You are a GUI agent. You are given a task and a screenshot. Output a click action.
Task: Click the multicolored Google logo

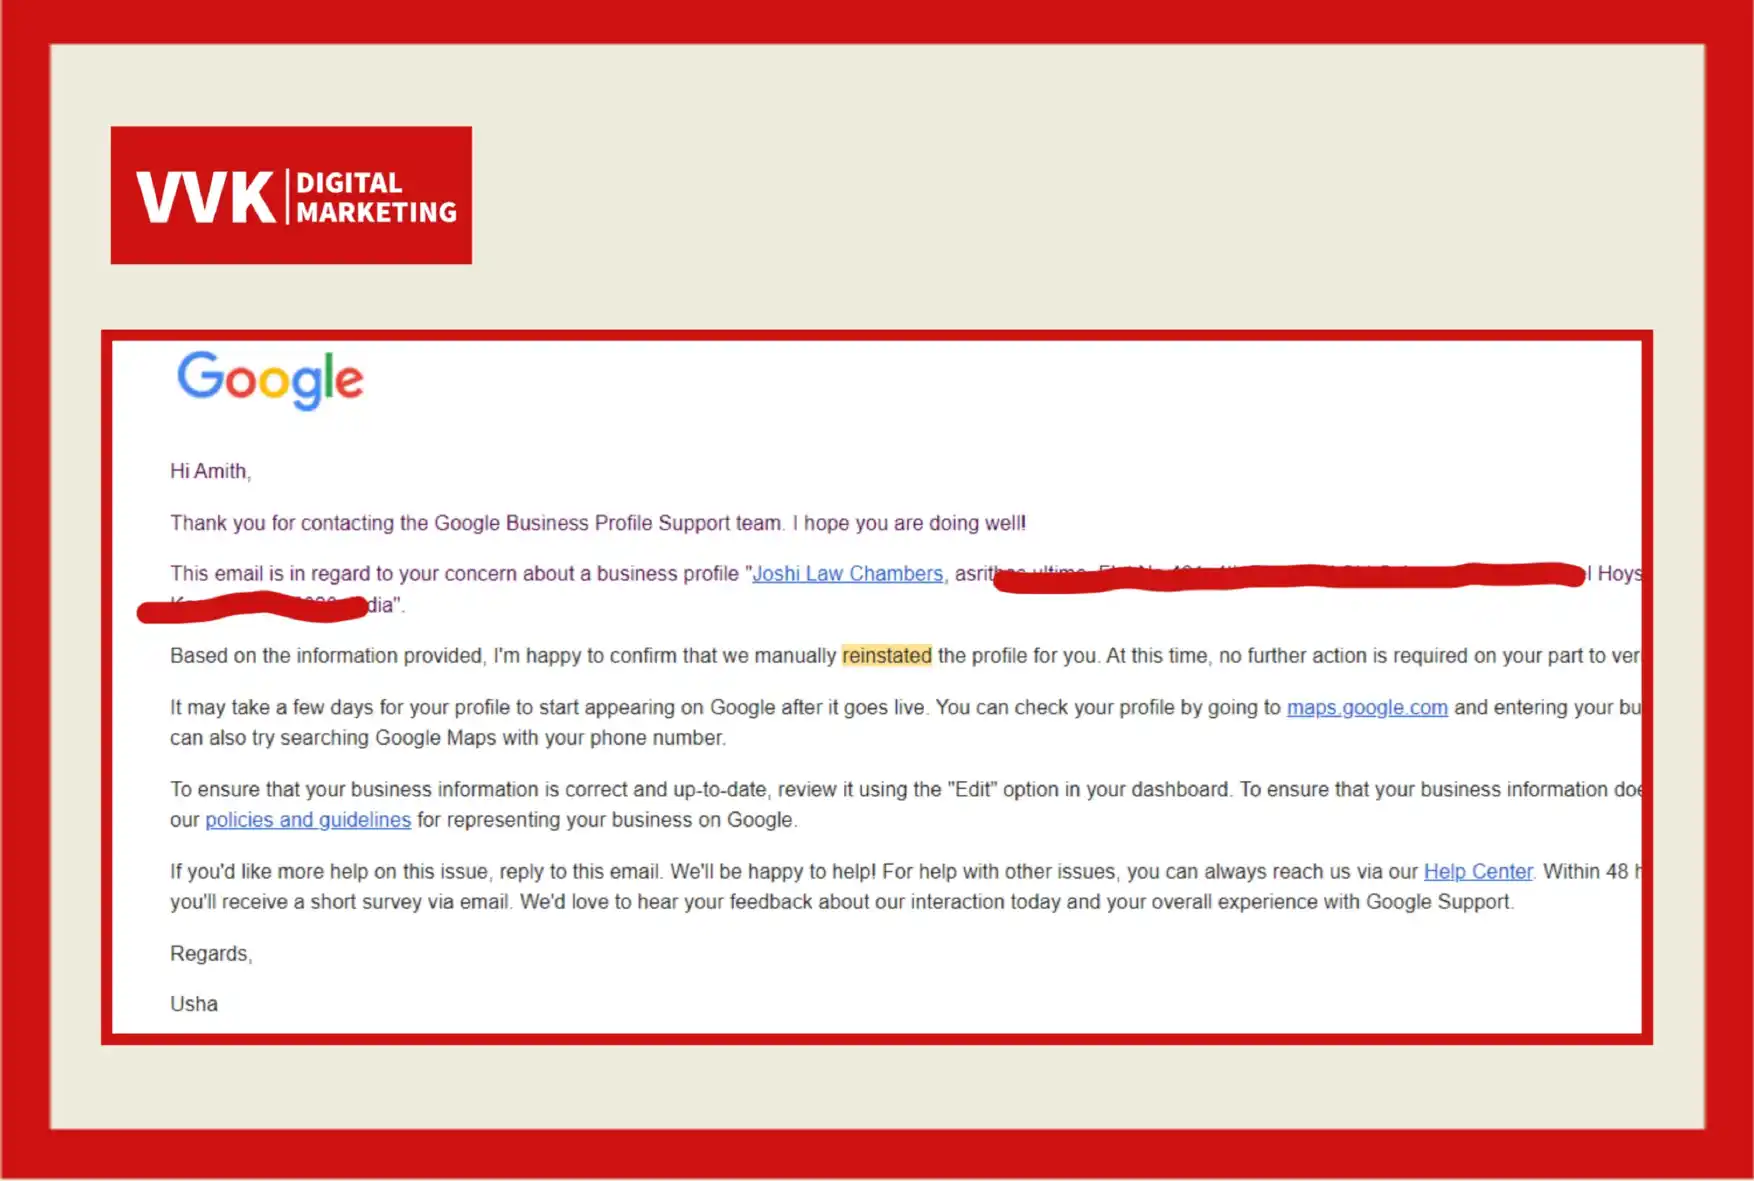(270, 379)
